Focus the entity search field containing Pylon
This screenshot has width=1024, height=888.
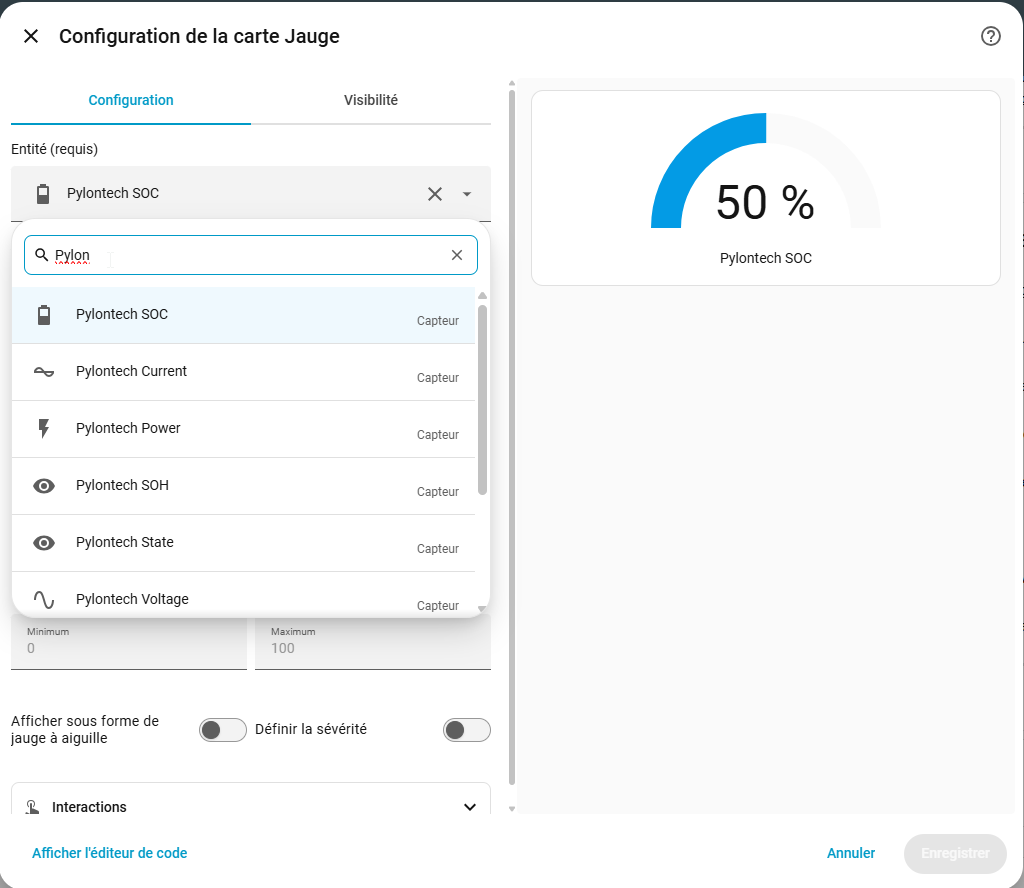251,255
